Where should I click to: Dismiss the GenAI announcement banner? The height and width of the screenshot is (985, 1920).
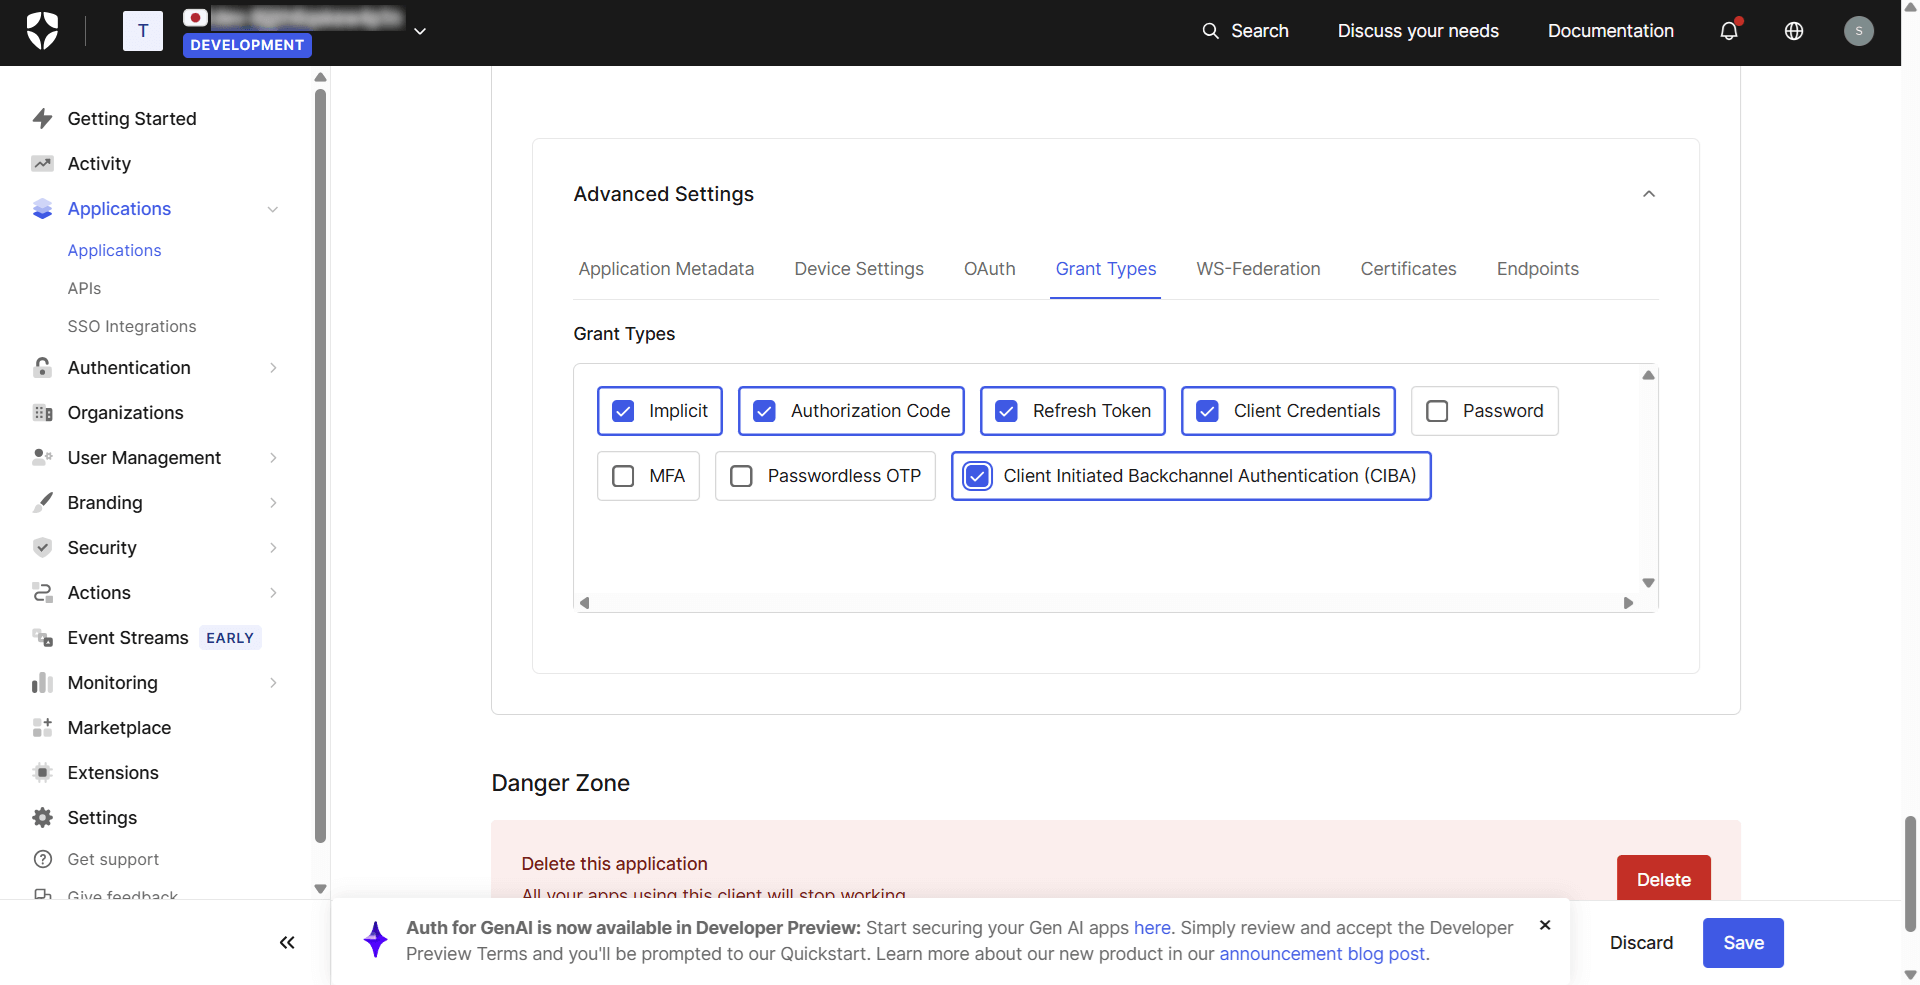1545,925
